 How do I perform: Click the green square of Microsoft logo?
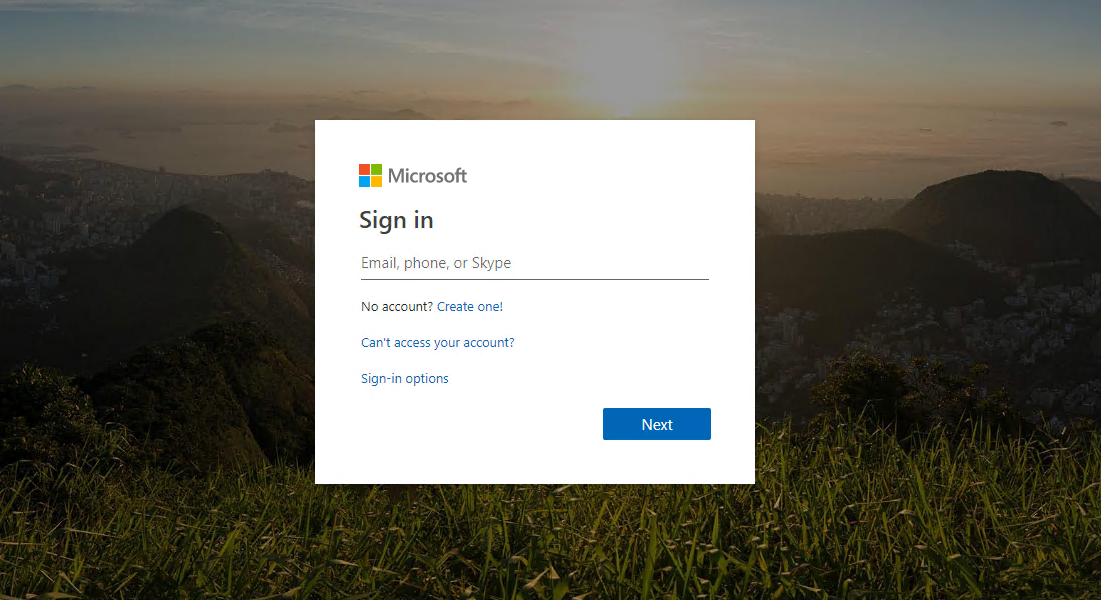[x=376, y=169]
